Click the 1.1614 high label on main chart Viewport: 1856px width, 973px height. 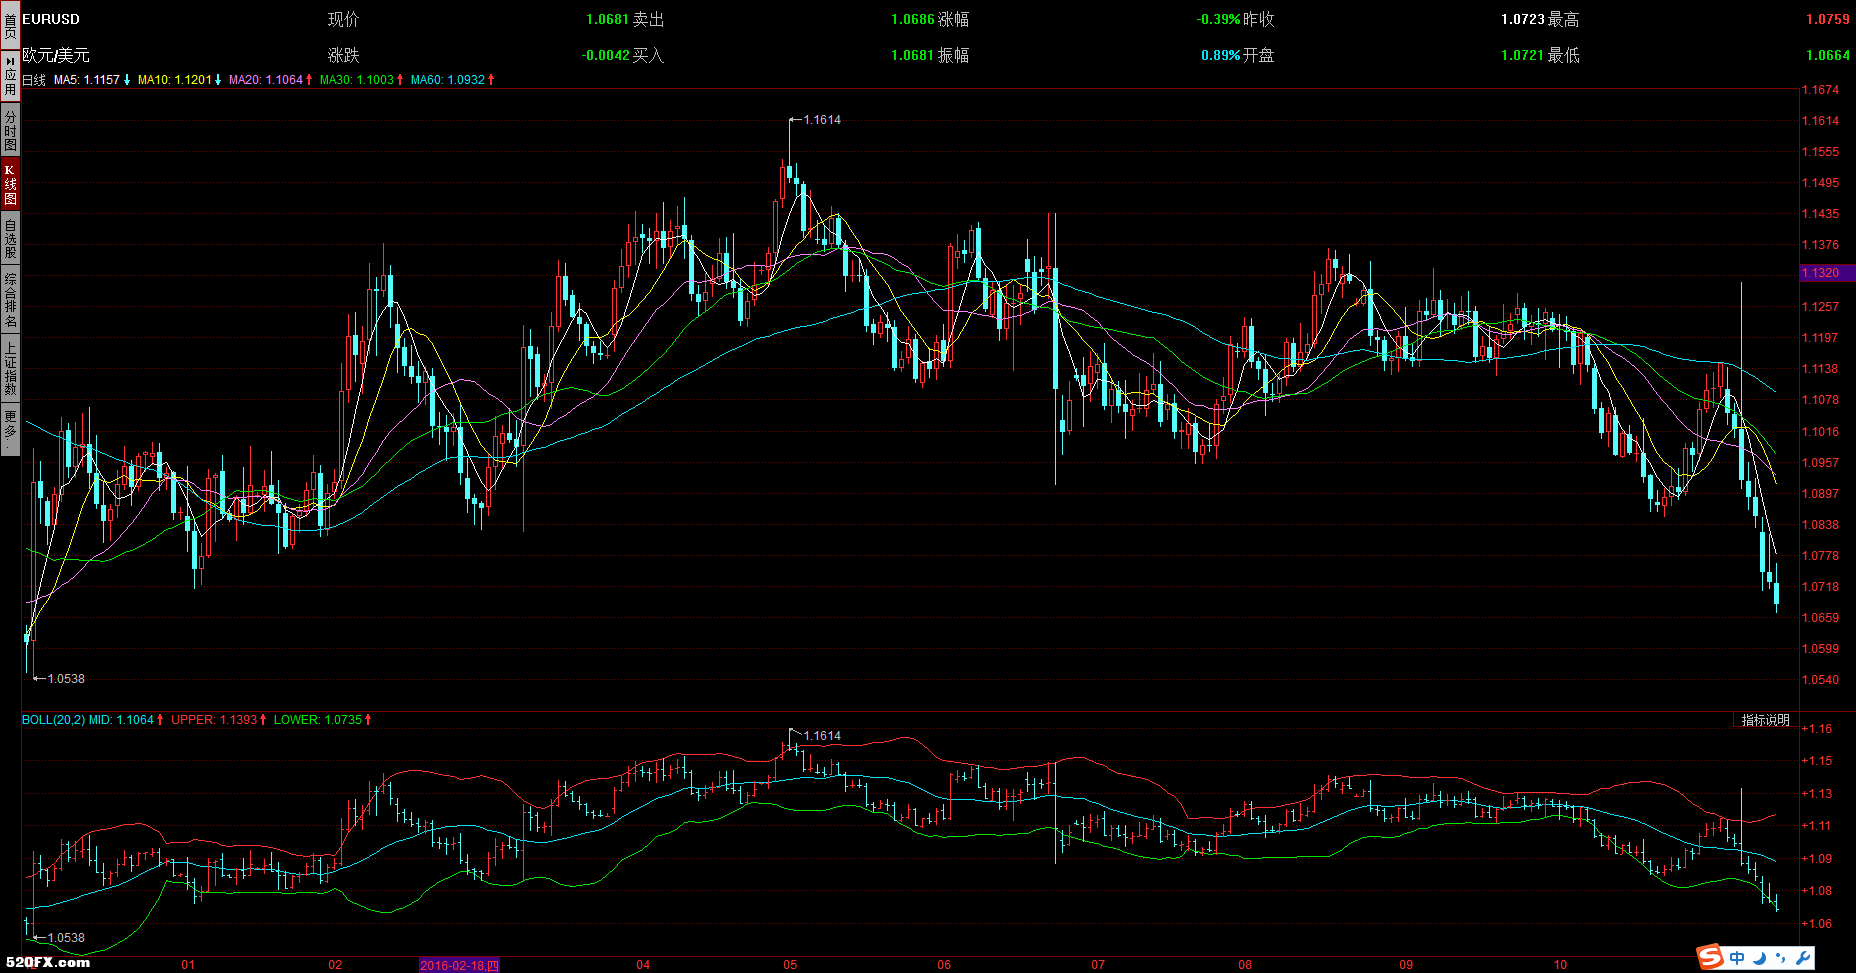[x=822, y=120]
